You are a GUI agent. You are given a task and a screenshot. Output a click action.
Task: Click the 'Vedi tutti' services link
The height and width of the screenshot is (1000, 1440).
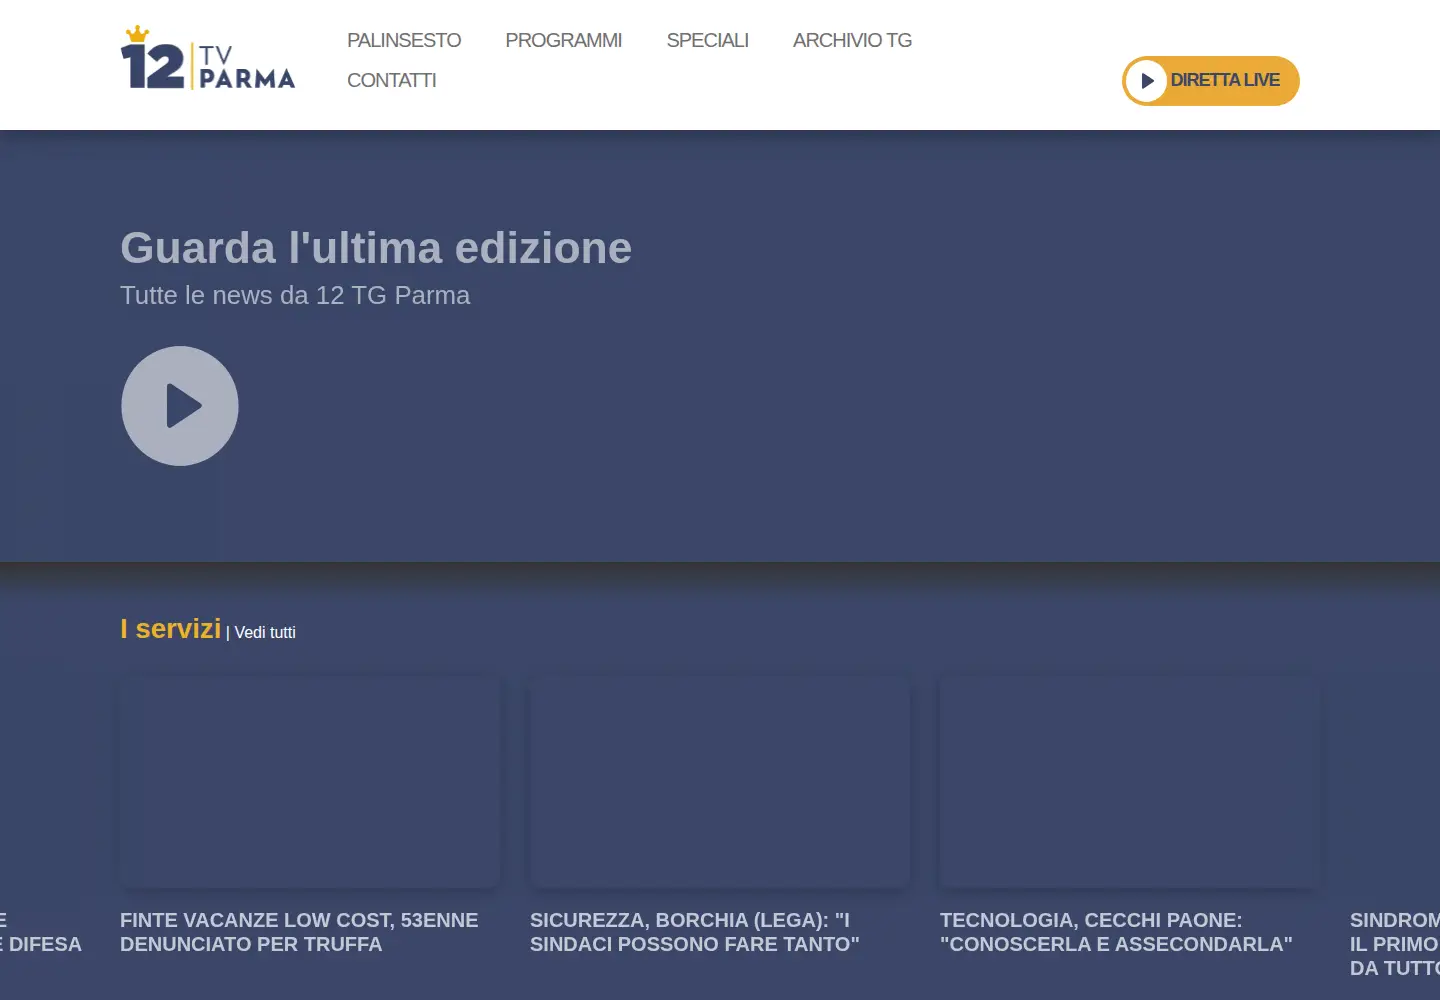point(265,632)
